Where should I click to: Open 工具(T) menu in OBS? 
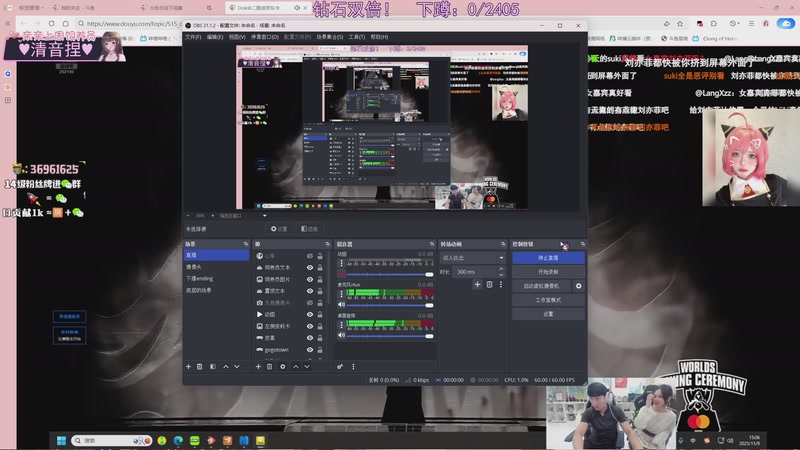click(357, 37)
